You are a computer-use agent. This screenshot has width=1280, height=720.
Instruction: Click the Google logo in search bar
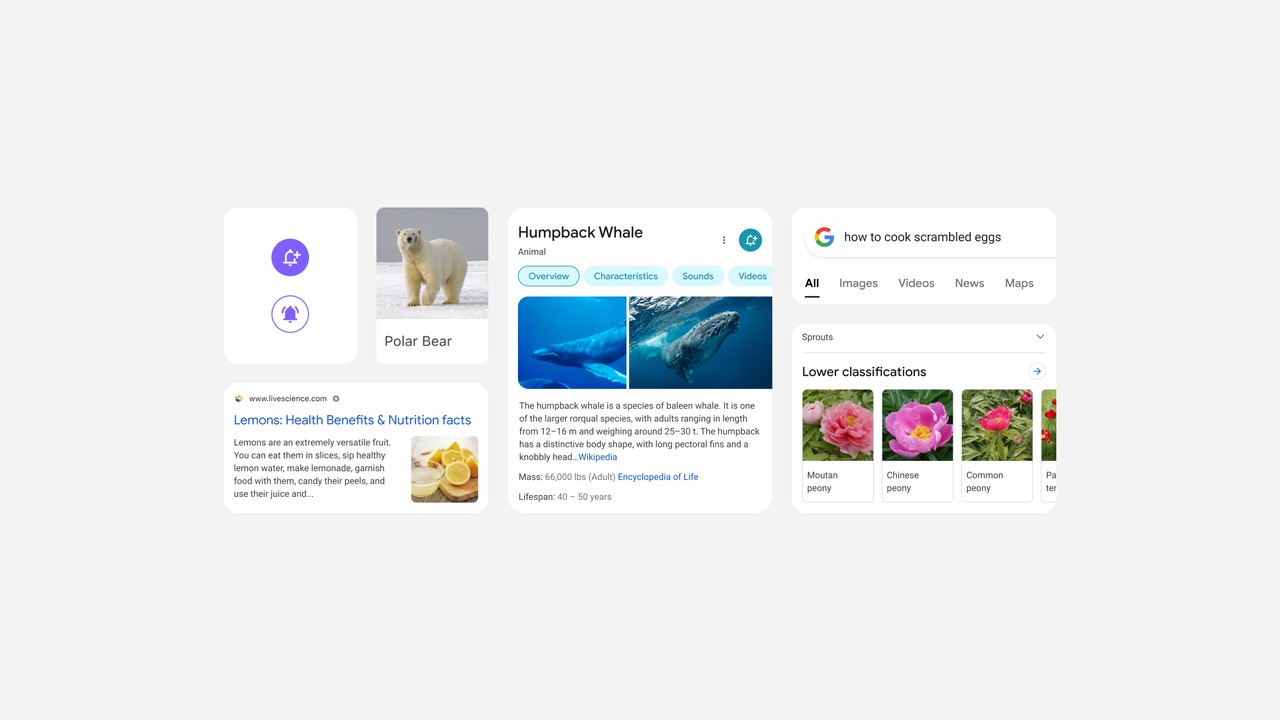[x=824, y=237]
